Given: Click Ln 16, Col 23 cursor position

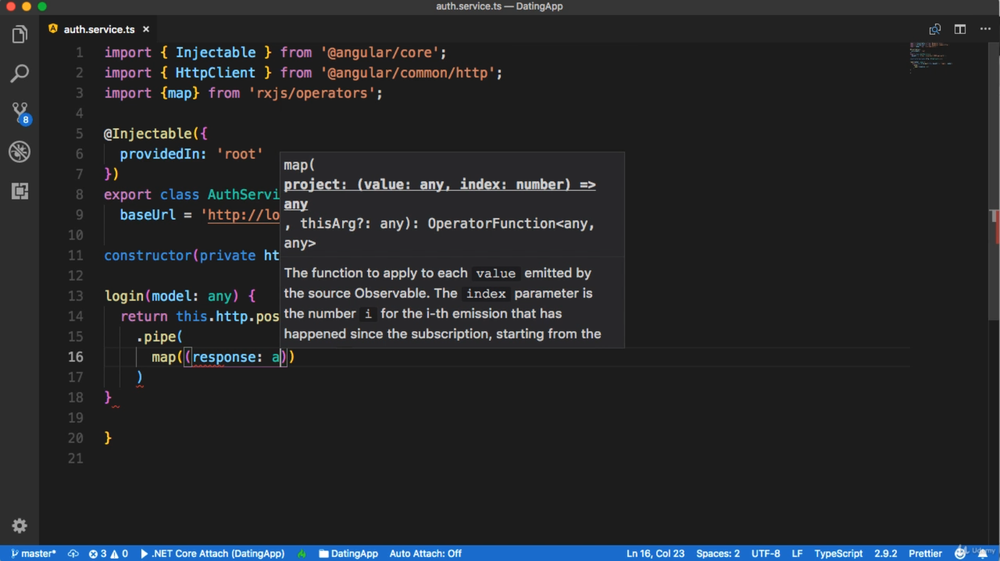Looking at the screenshot, I should pos(655,553).
